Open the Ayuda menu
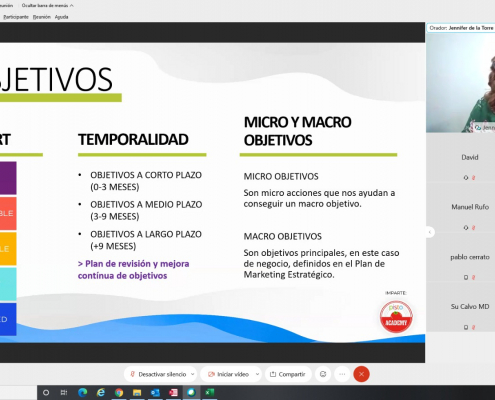 click(x=61, y=17)
